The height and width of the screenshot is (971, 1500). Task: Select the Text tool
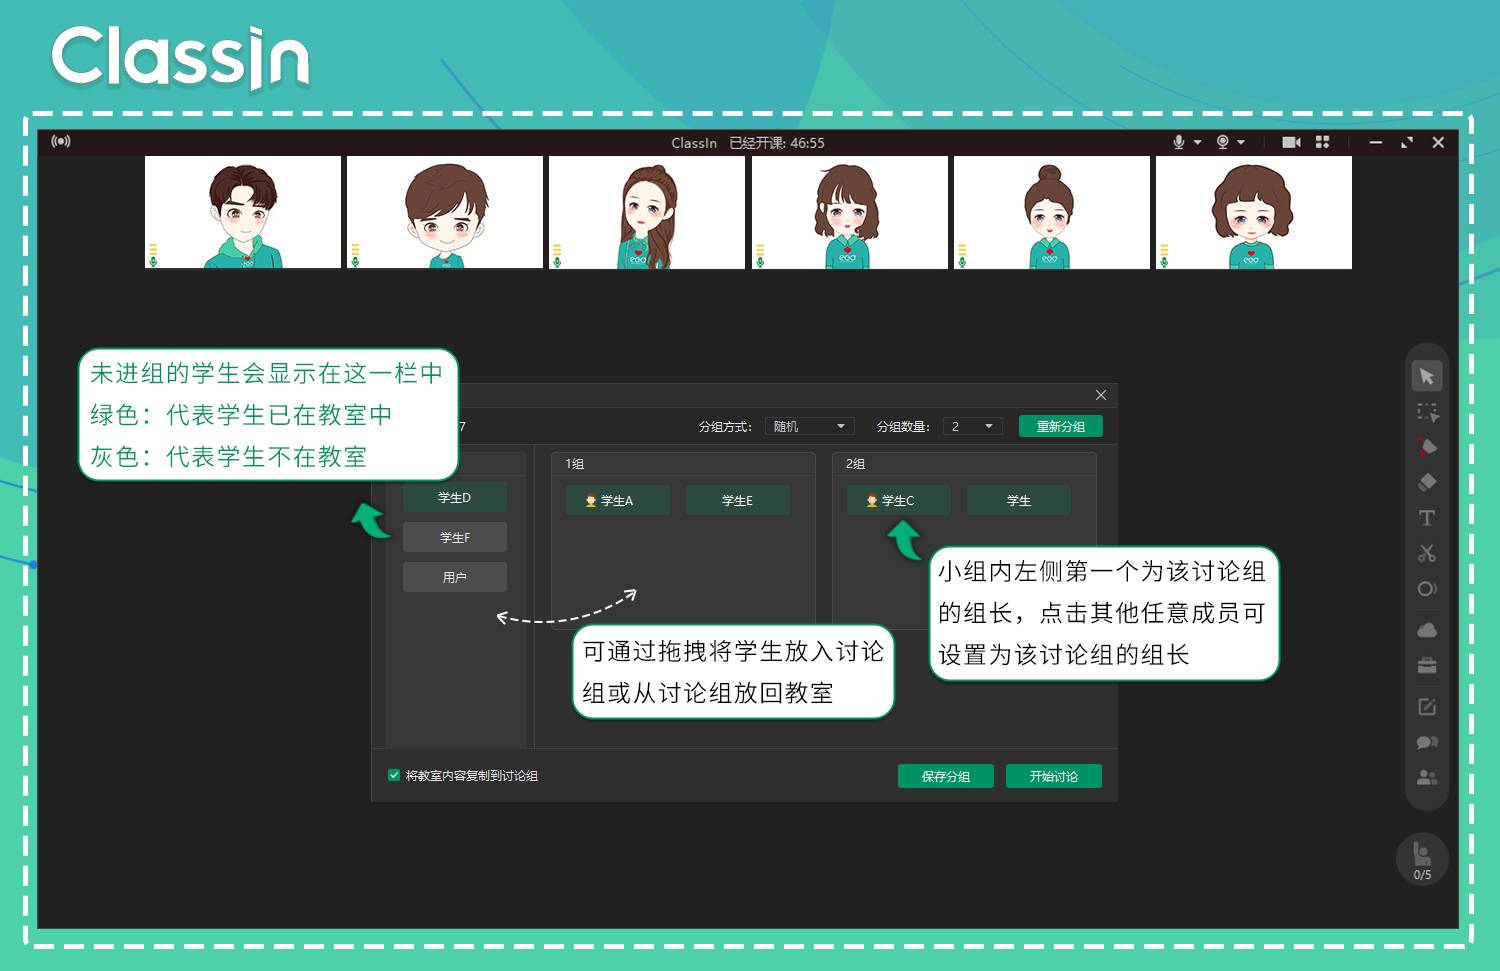click(1427, 518)
